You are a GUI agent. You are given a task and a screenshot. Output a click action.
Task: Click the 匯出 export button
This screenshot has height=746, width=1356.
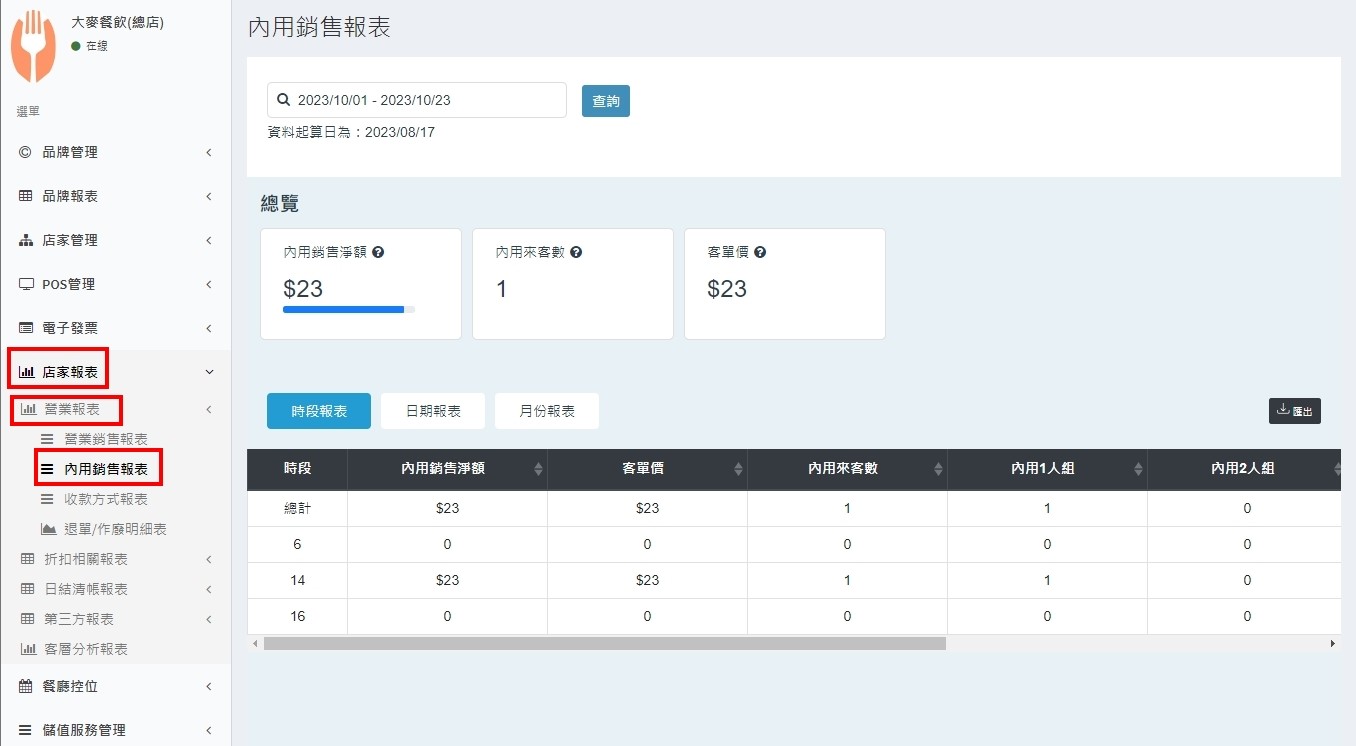point(1294,410)
